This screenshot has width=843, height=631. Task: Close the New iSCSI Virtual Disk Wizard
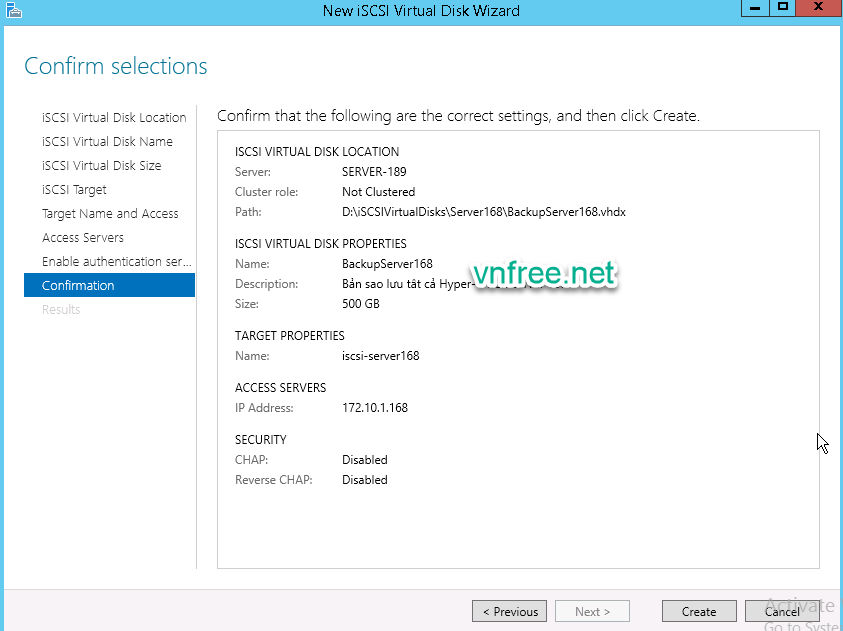click(818, 8)
